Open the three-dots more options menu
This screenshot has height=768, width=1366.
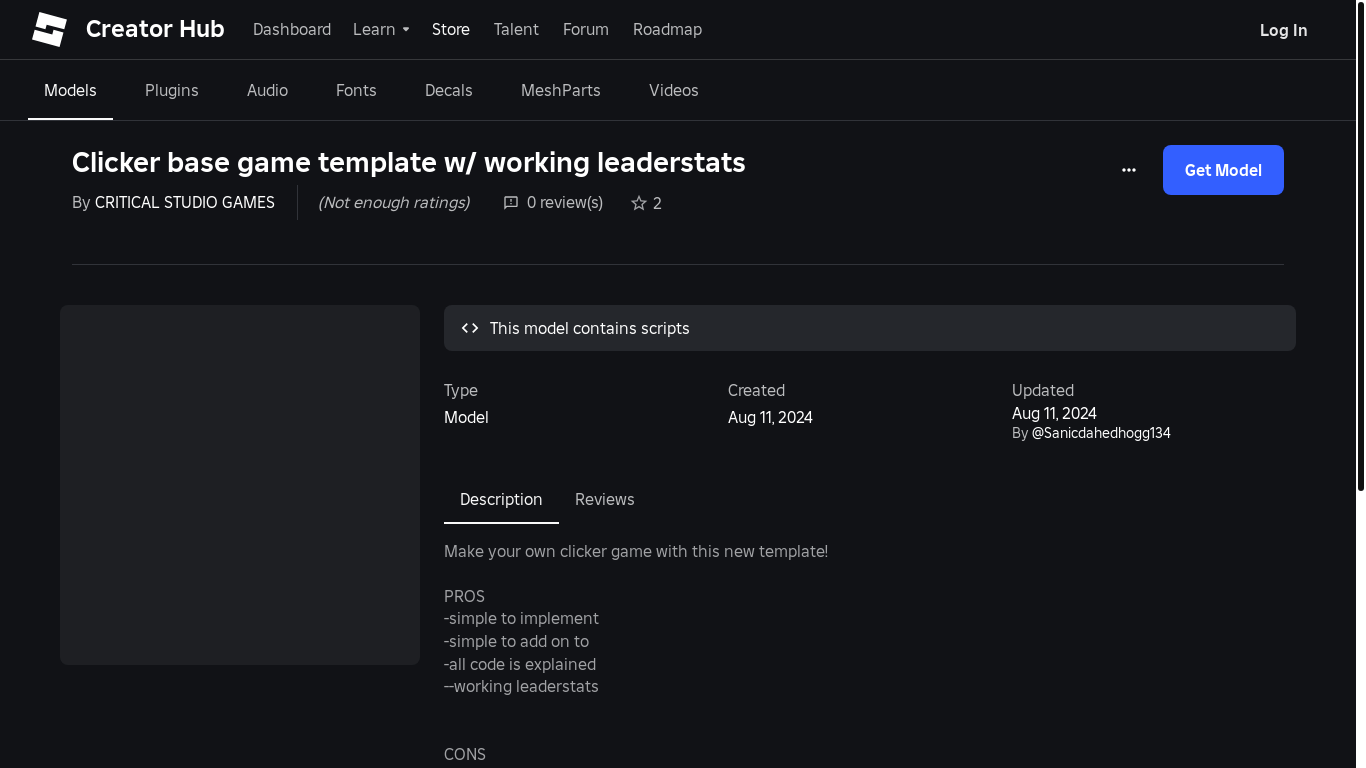1129,170
